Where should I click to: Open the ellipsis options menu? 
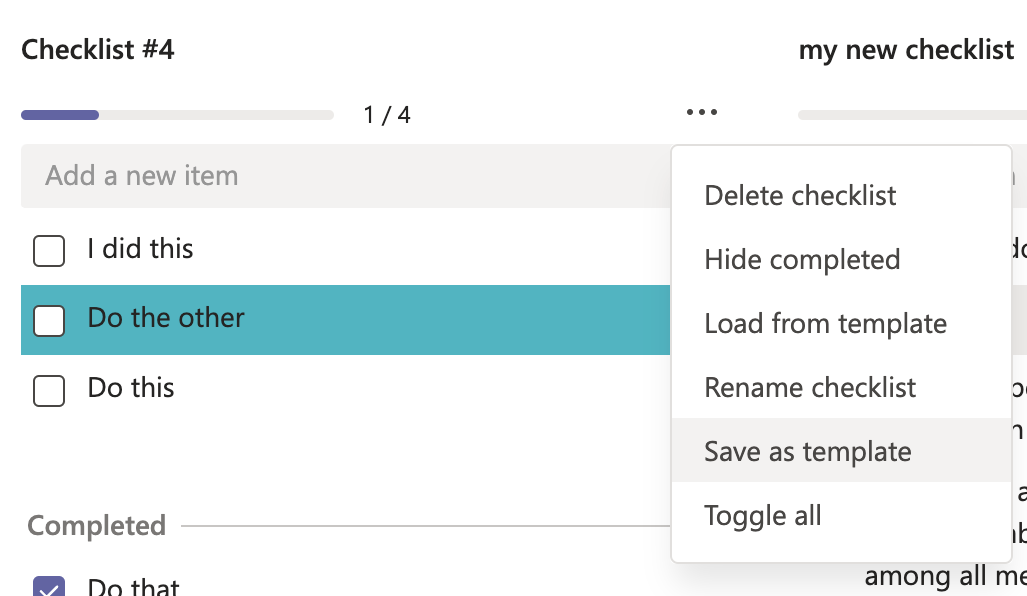point(701,111)
